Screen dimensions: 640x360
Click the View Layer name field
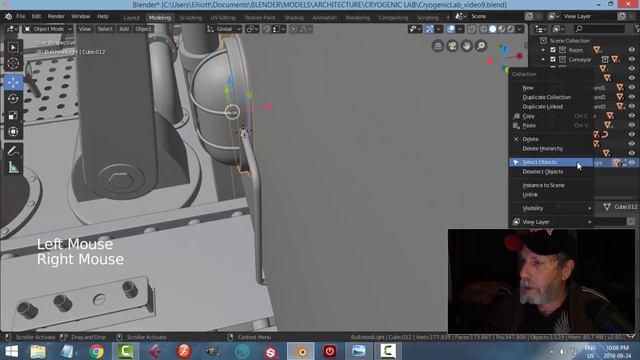(x=589, y=16)
